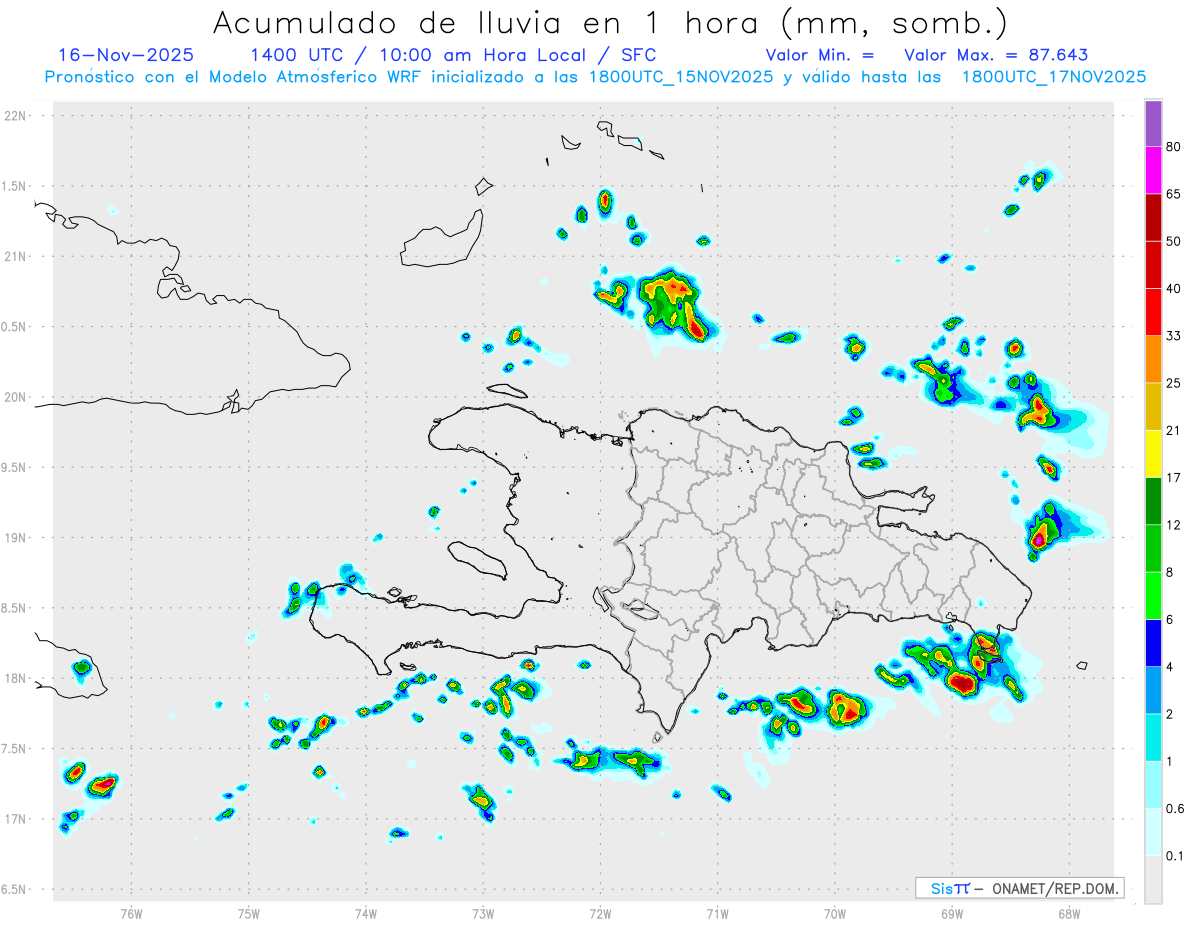The width and height of the screenshot is (1200, 927).
Task: Select the '71W' longitude label
Action: [717, 913]
